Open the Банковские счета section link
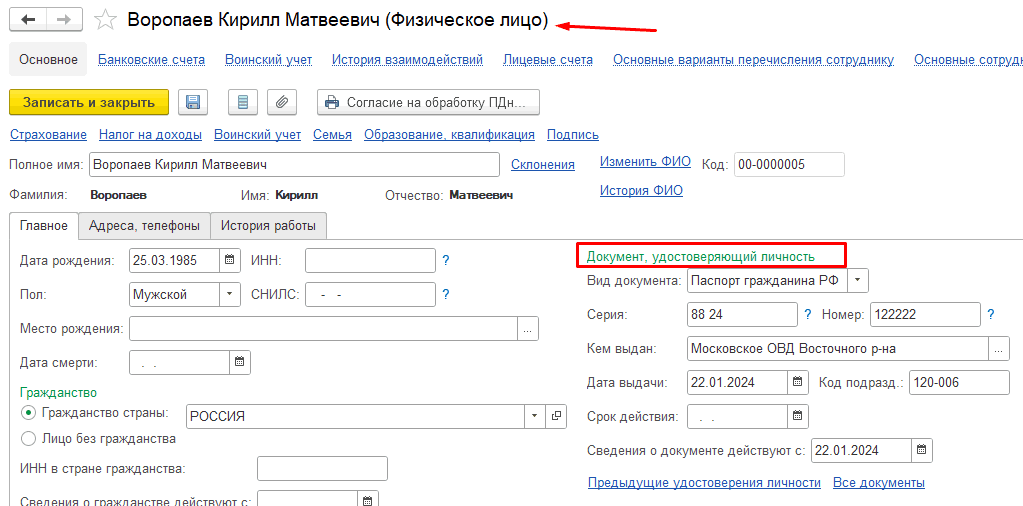Viewport: 1023px width, 506px height. point(151,60)
